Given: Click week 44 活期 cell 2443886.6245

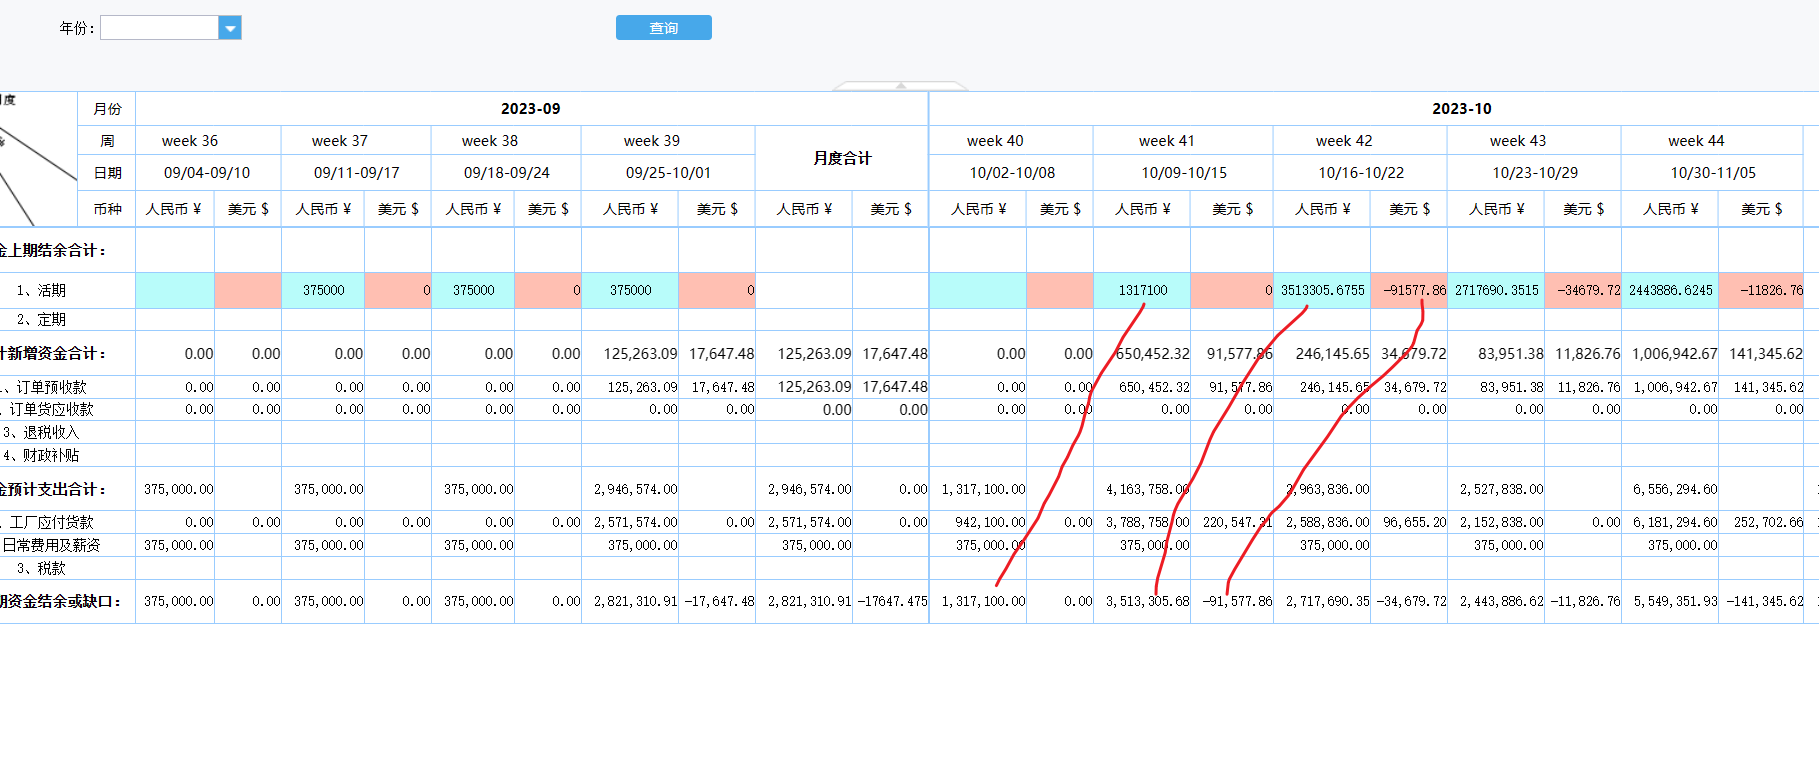Looking at the screenshot, I should point(1670,290).
